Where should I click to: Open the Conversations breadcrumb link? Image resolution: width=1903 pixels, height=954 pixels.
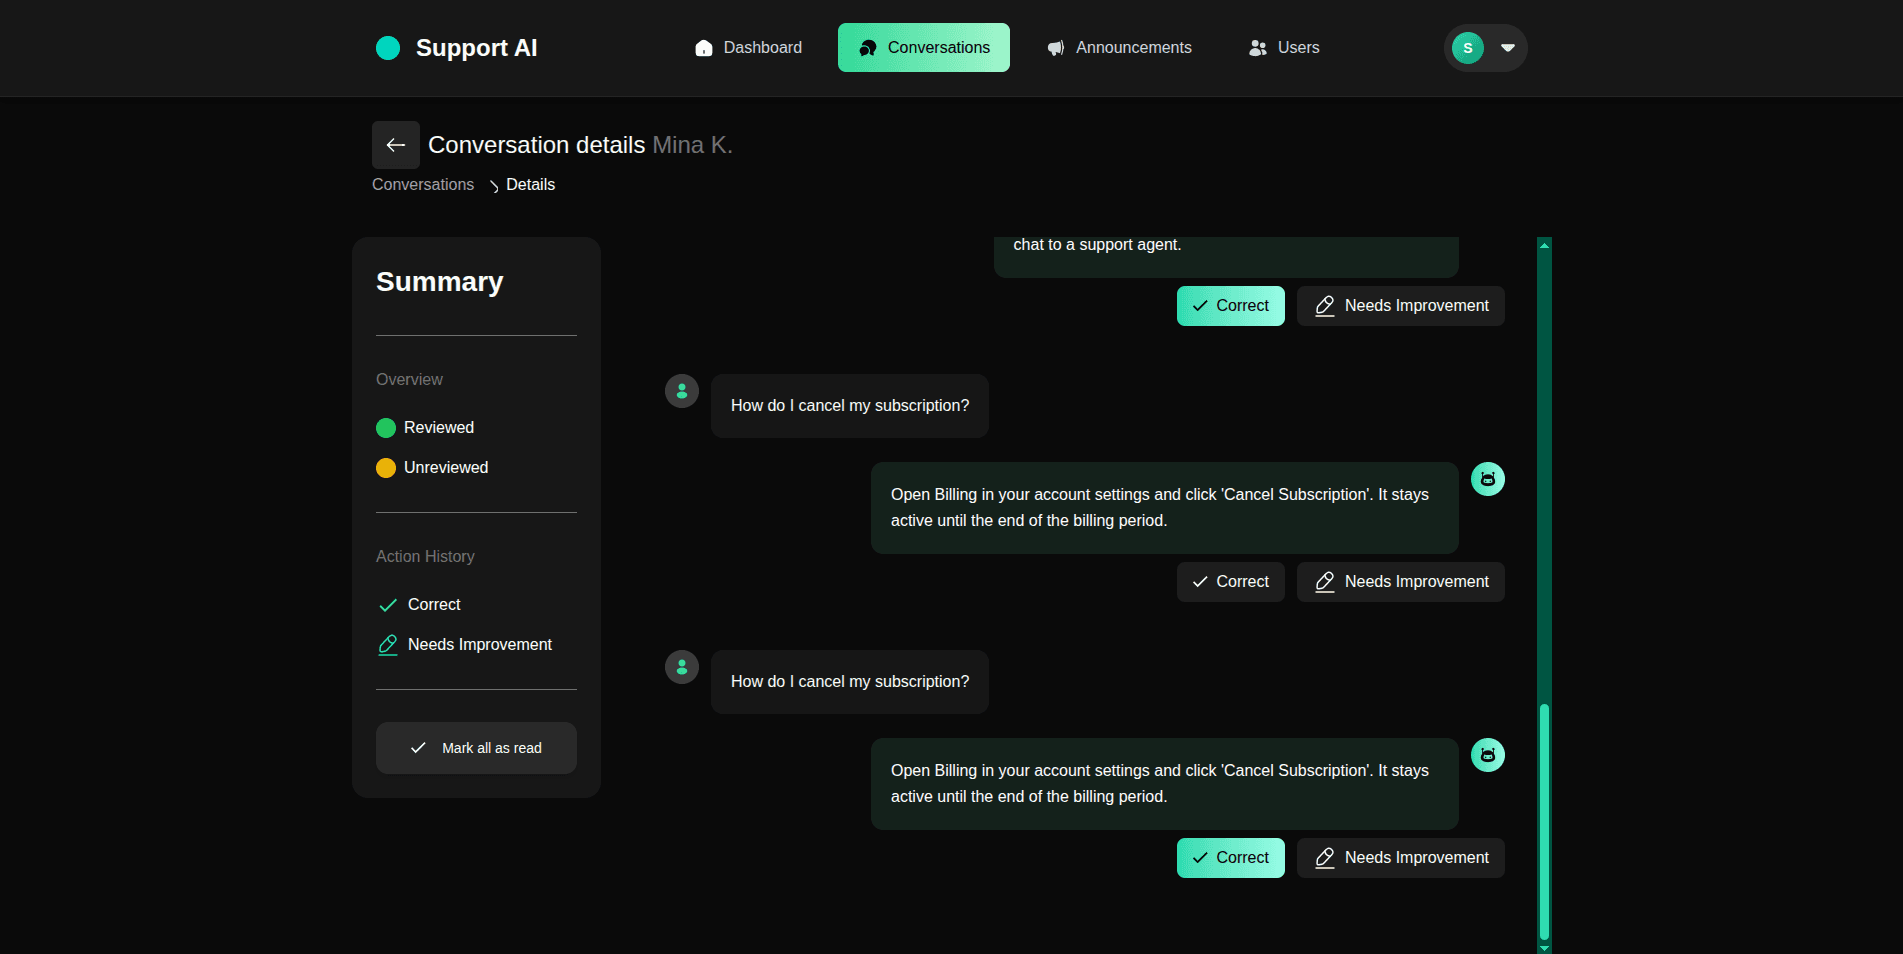(423, 185)
